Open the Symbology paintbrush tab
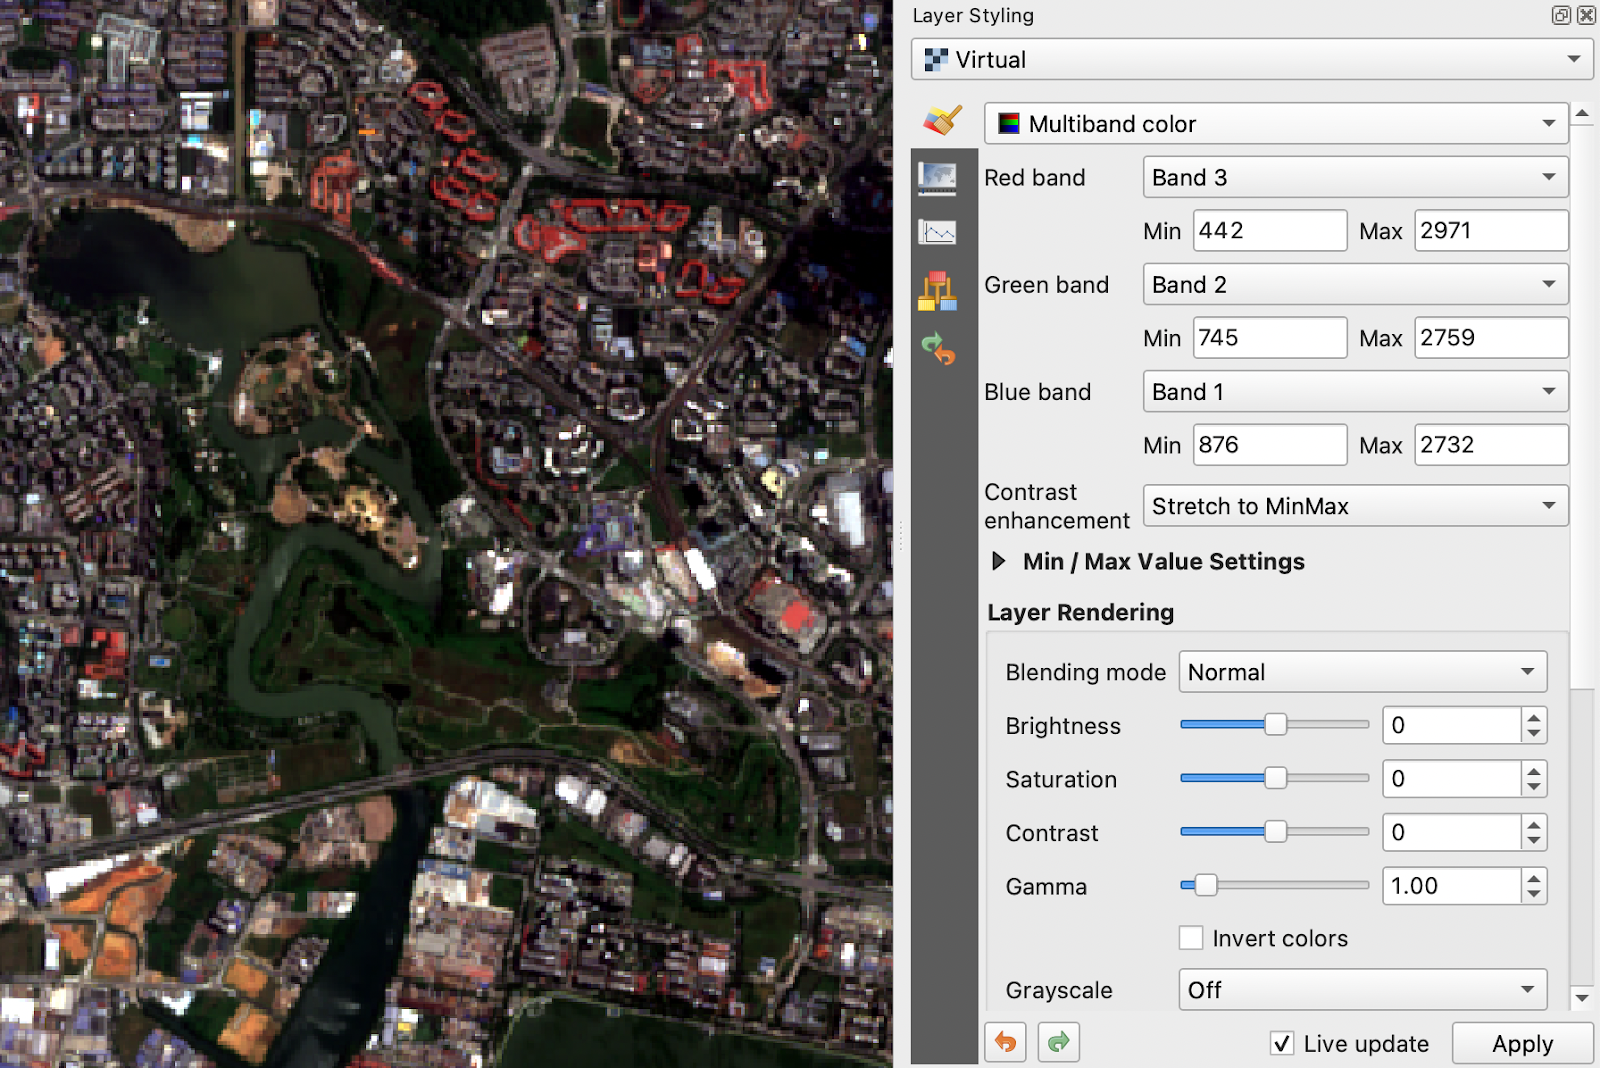Viewport: 1600px width, 1068px height. (941, 121)
